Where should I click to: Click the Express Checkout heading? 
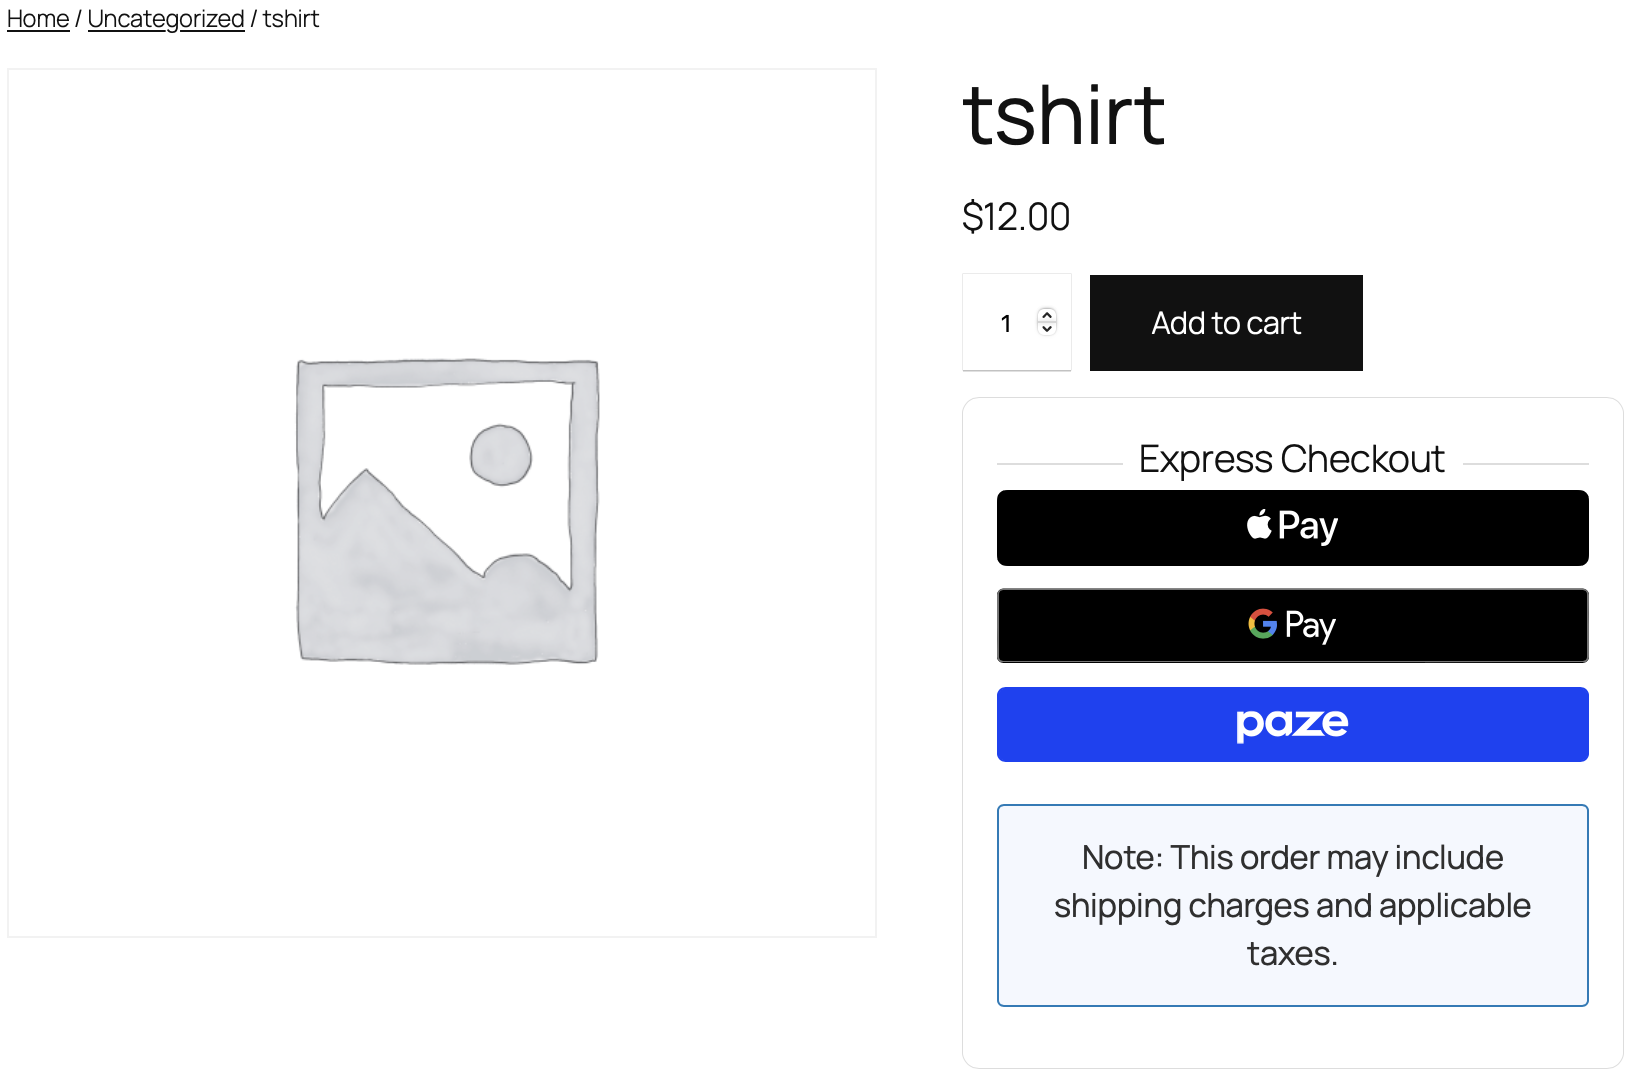point(1291,460)
